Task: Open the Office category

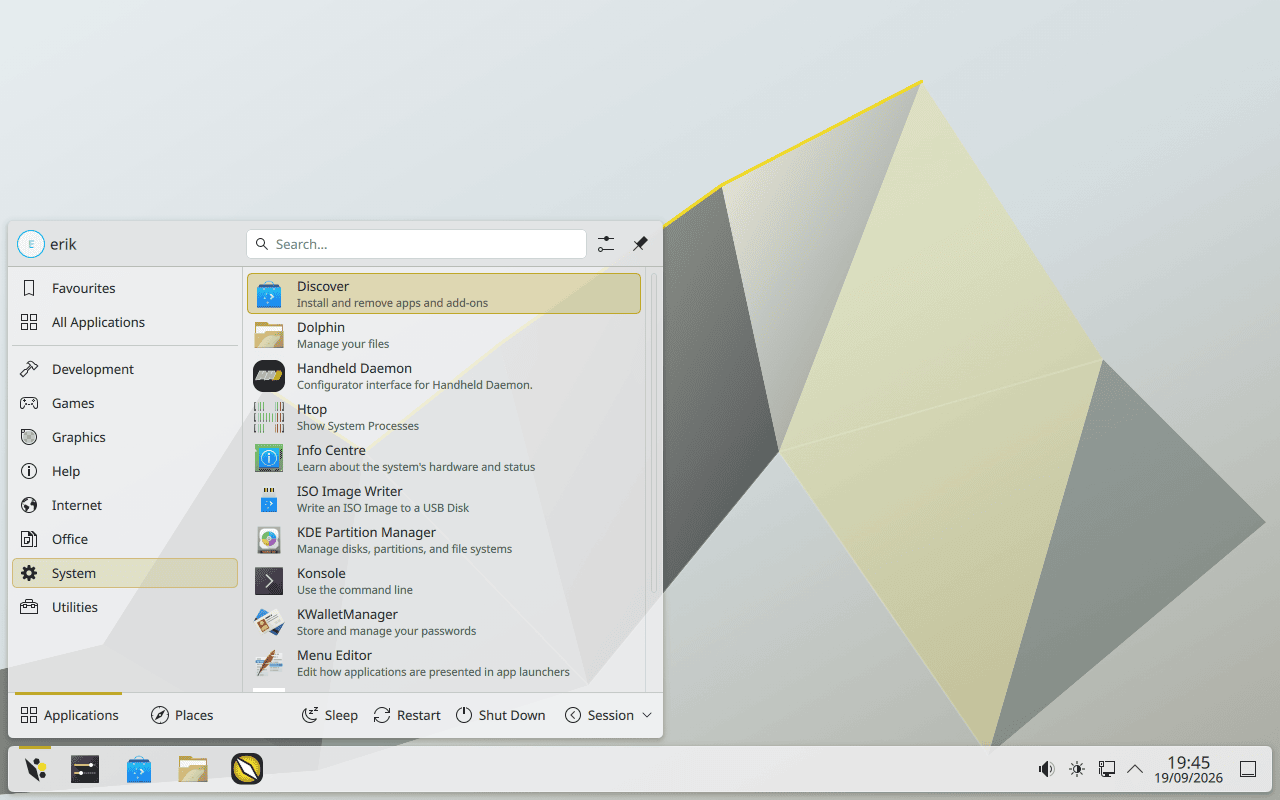Action: pyautogui.click(x=125, y=539)
